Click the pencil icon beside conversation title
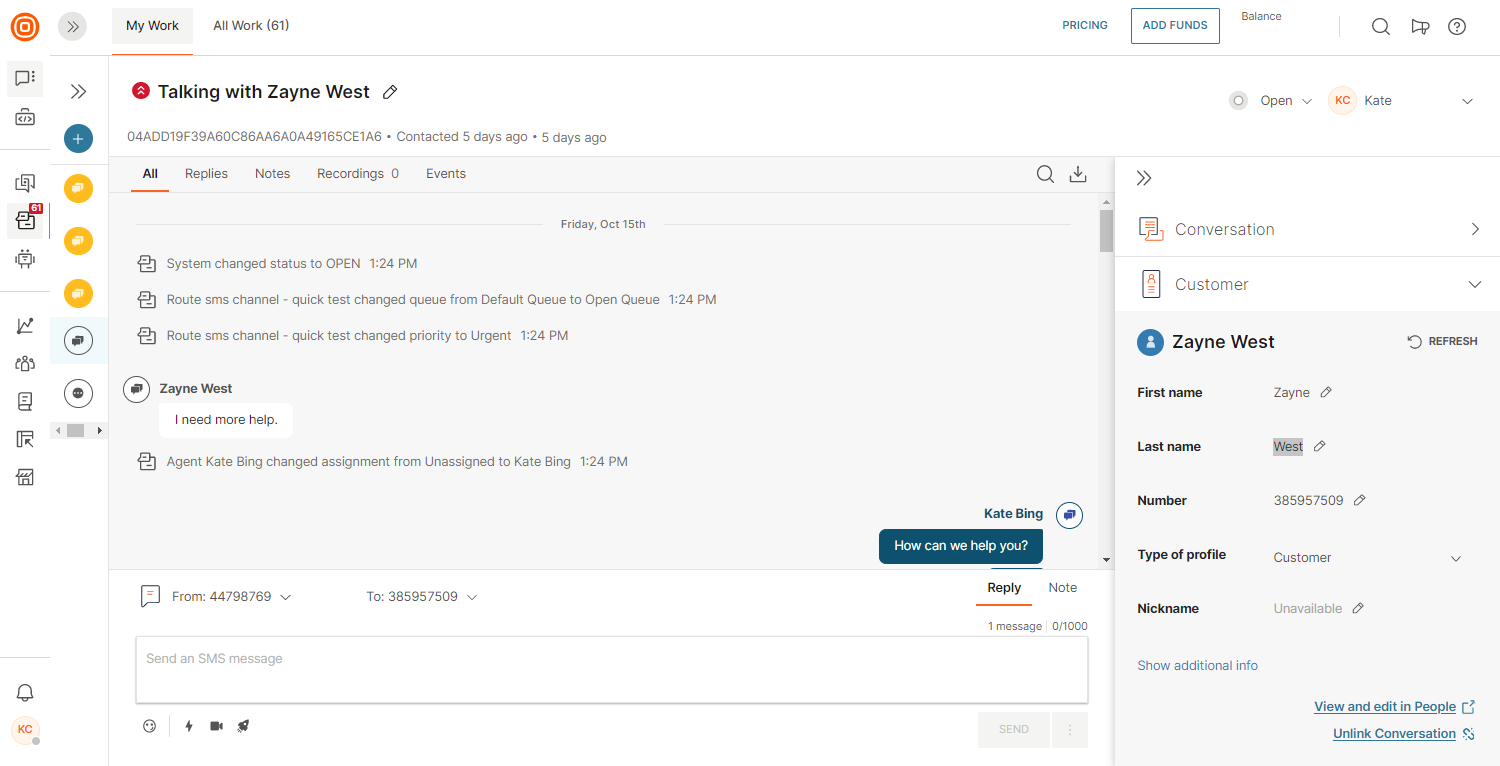This screenshot has height=766, width=1500. tap(390, 92)
